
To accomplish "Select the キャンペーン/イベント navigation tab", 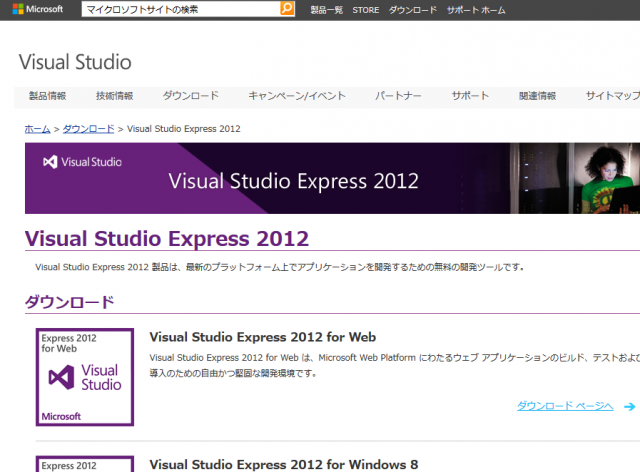I will (297, 96).
